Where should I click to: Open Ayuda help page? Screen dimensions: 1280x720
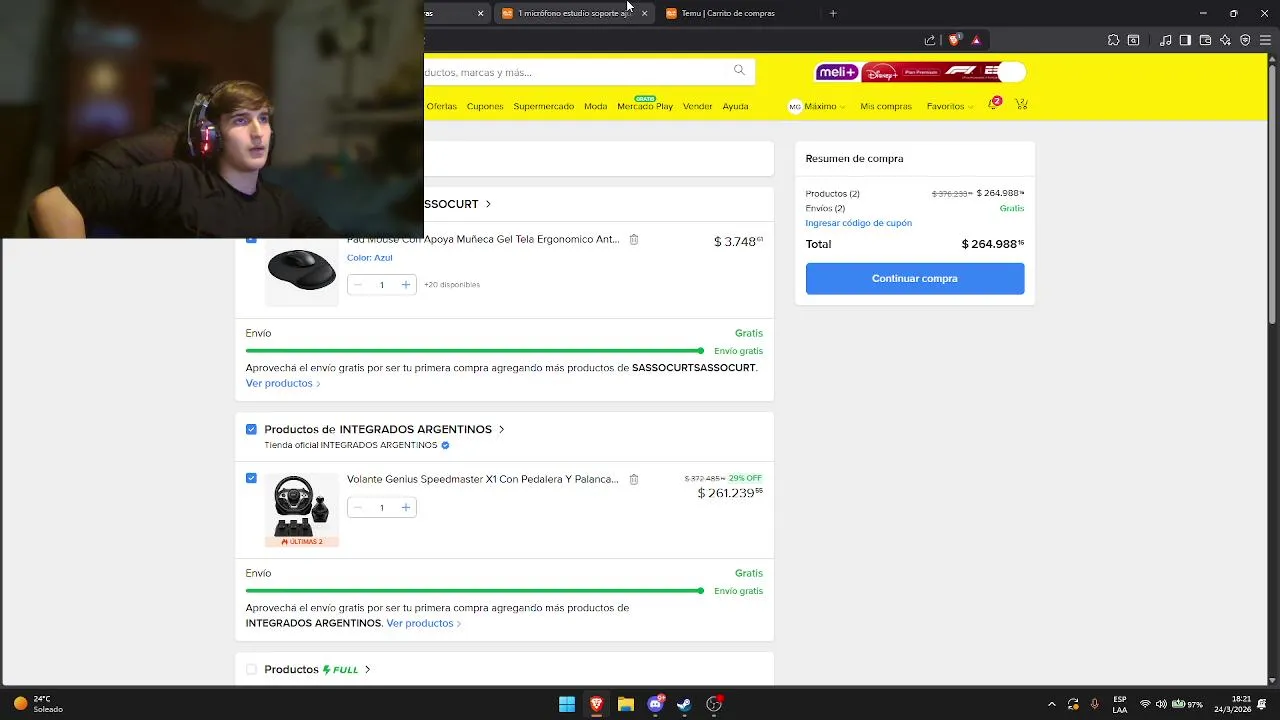pyautogui.click(x=735, y=106)
